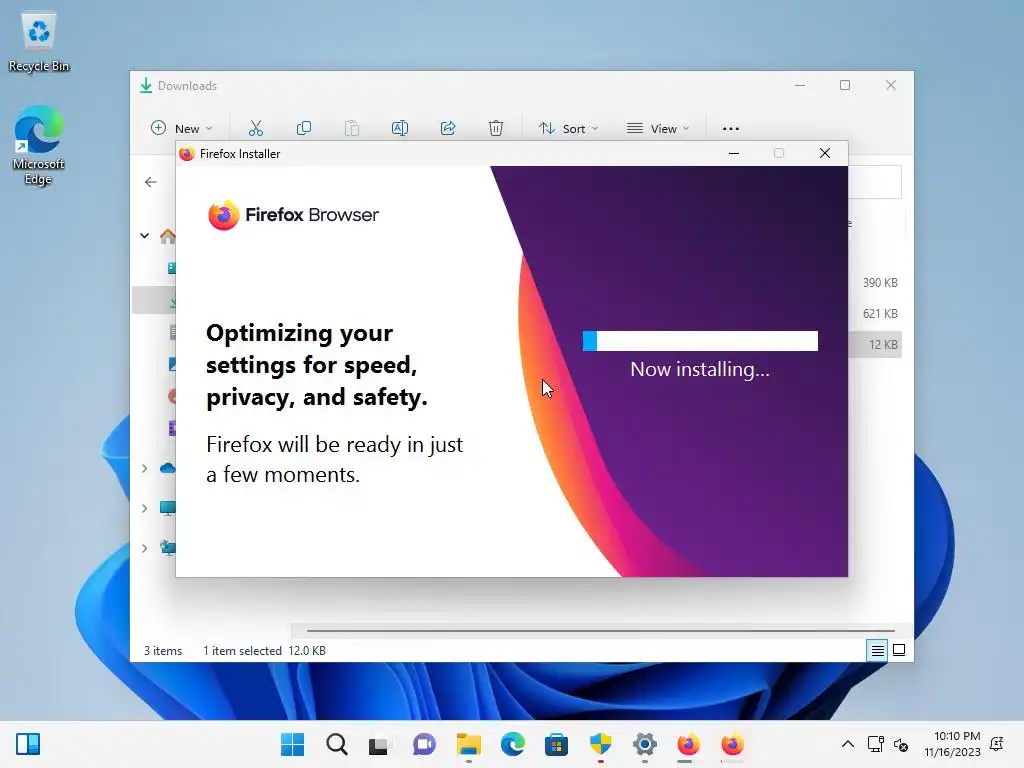Launch Microsoft Edge from taskbar
This screenshot has height=768, width=1024.
513,744
